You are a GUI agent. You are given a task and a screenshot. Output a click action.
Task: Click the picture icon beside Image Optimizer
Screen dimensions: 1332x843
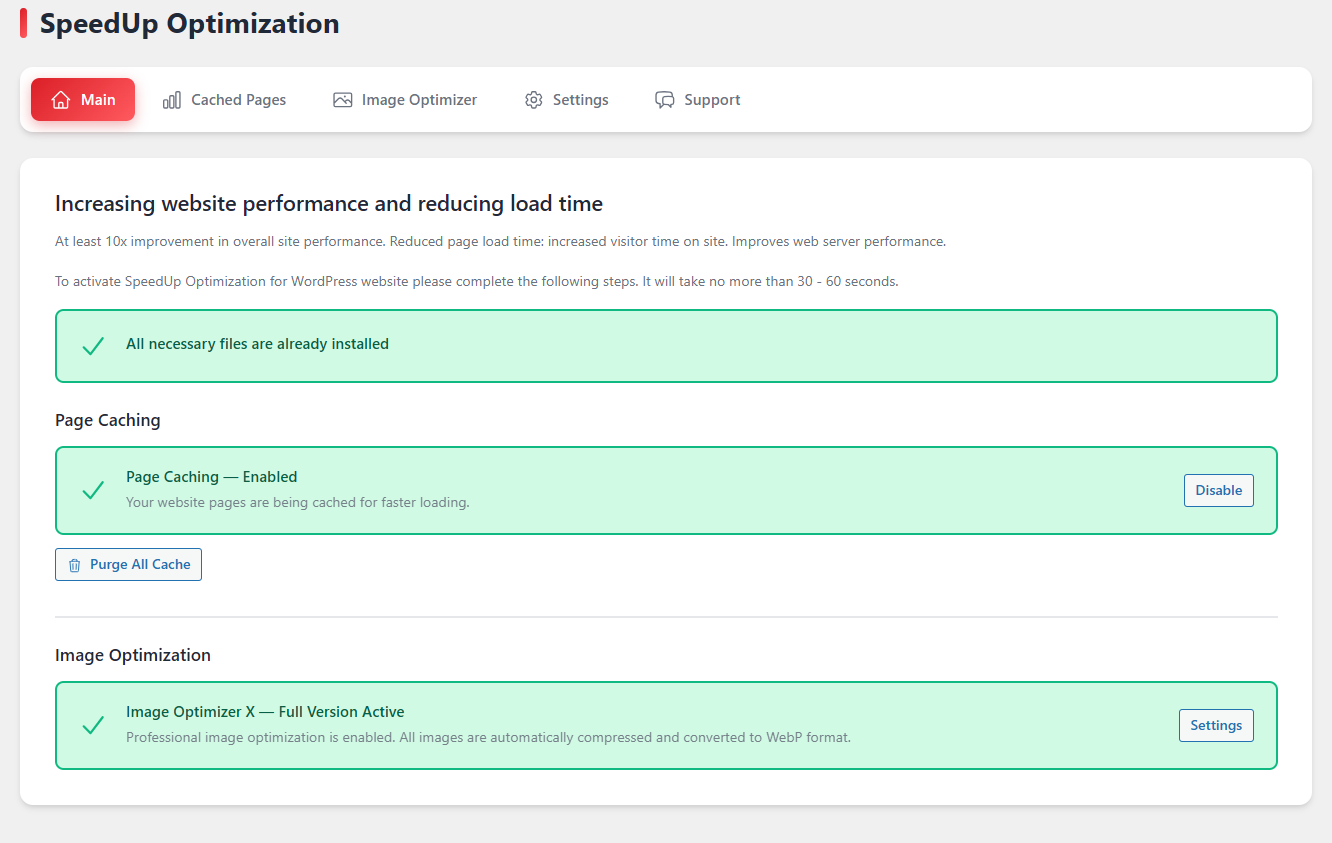[343, 100]
